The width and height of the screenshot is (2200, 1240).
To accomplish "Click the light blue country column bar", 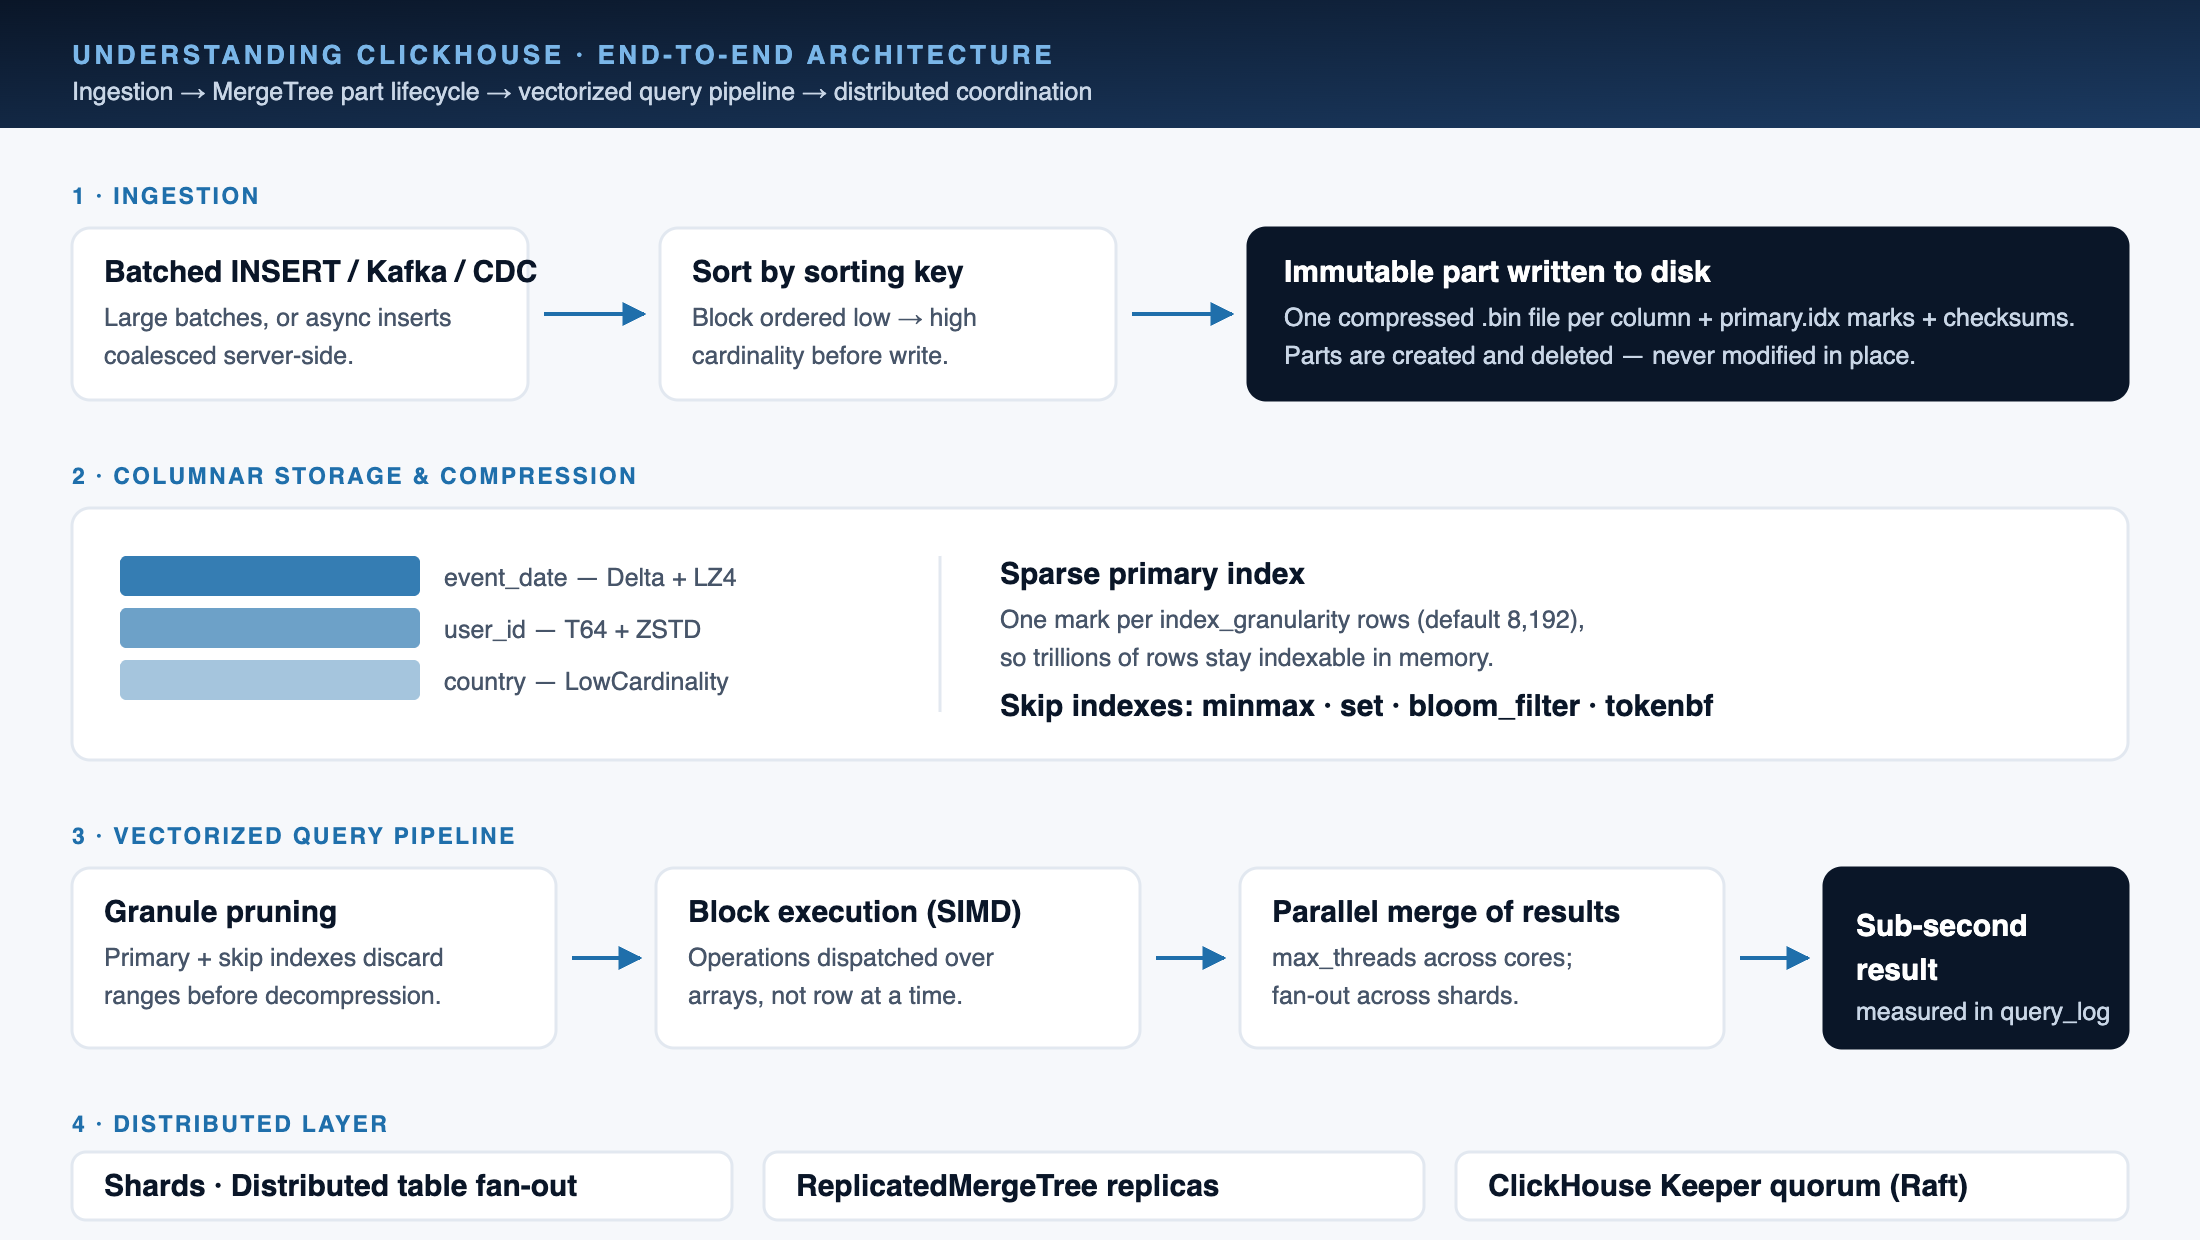I will click(270, 680).
